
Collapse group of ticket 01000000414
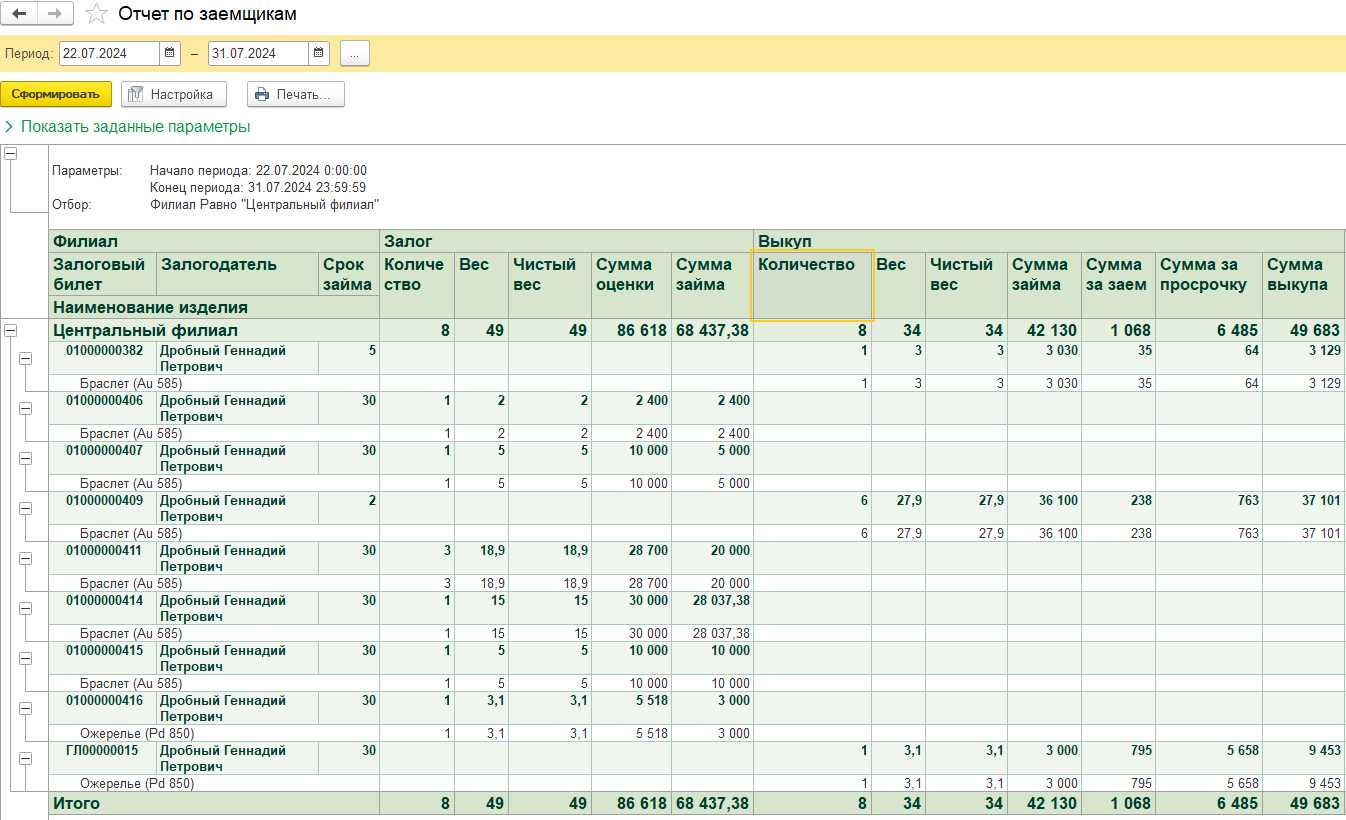pos(26,608)
